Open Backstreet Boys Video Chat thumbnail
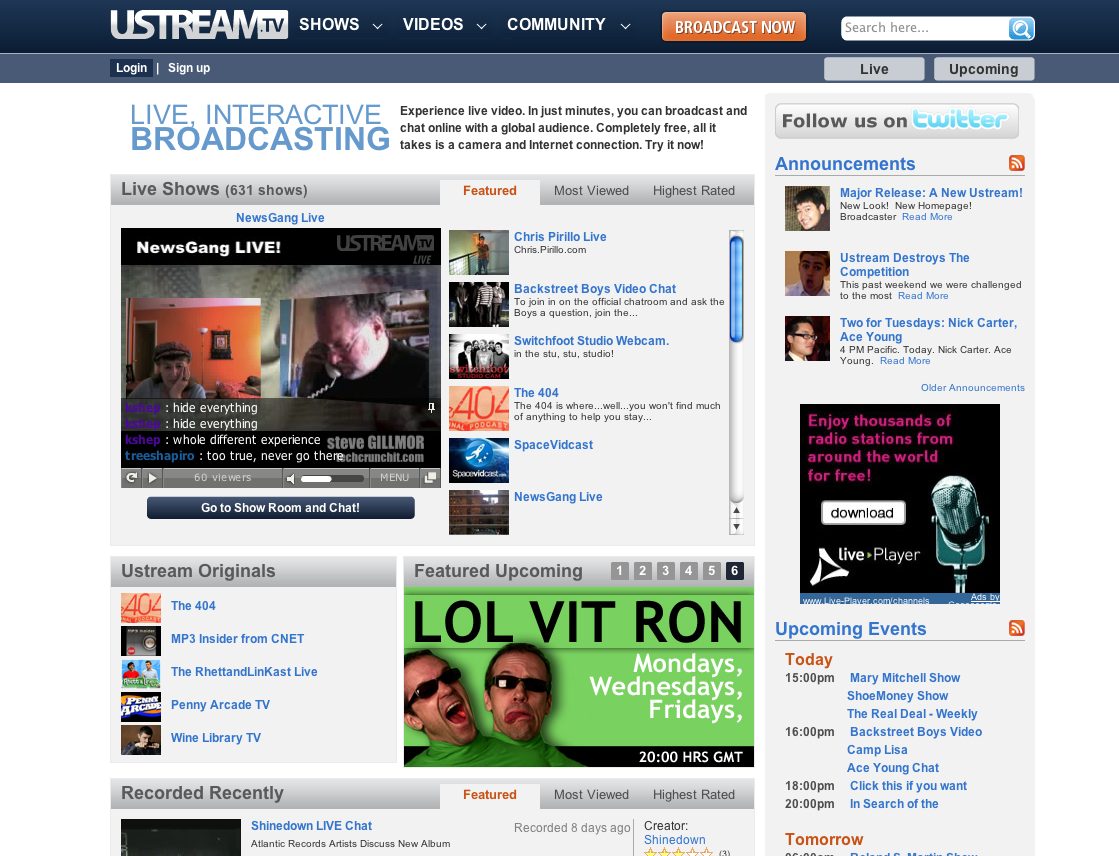1119x856 pixels. point(479,305)
